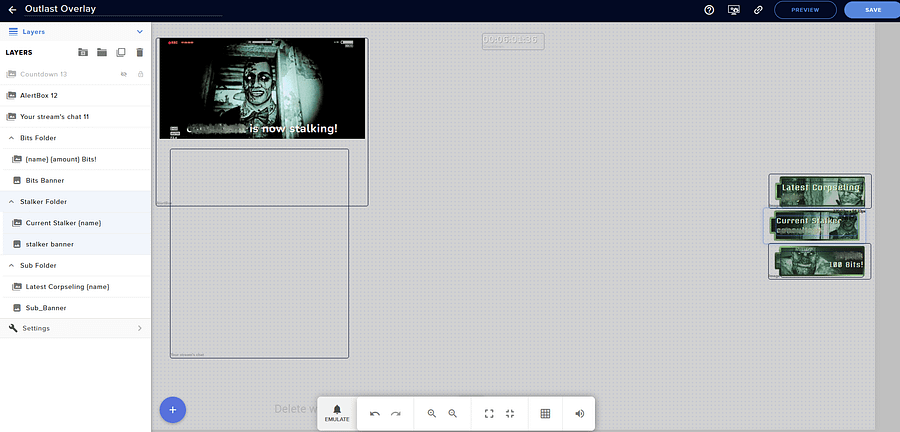Image resolution: width=900 pixels, height=432 pixels.
Task: Toggle the canvas grid
Action: pyautogui.click(x=545, y=414)
